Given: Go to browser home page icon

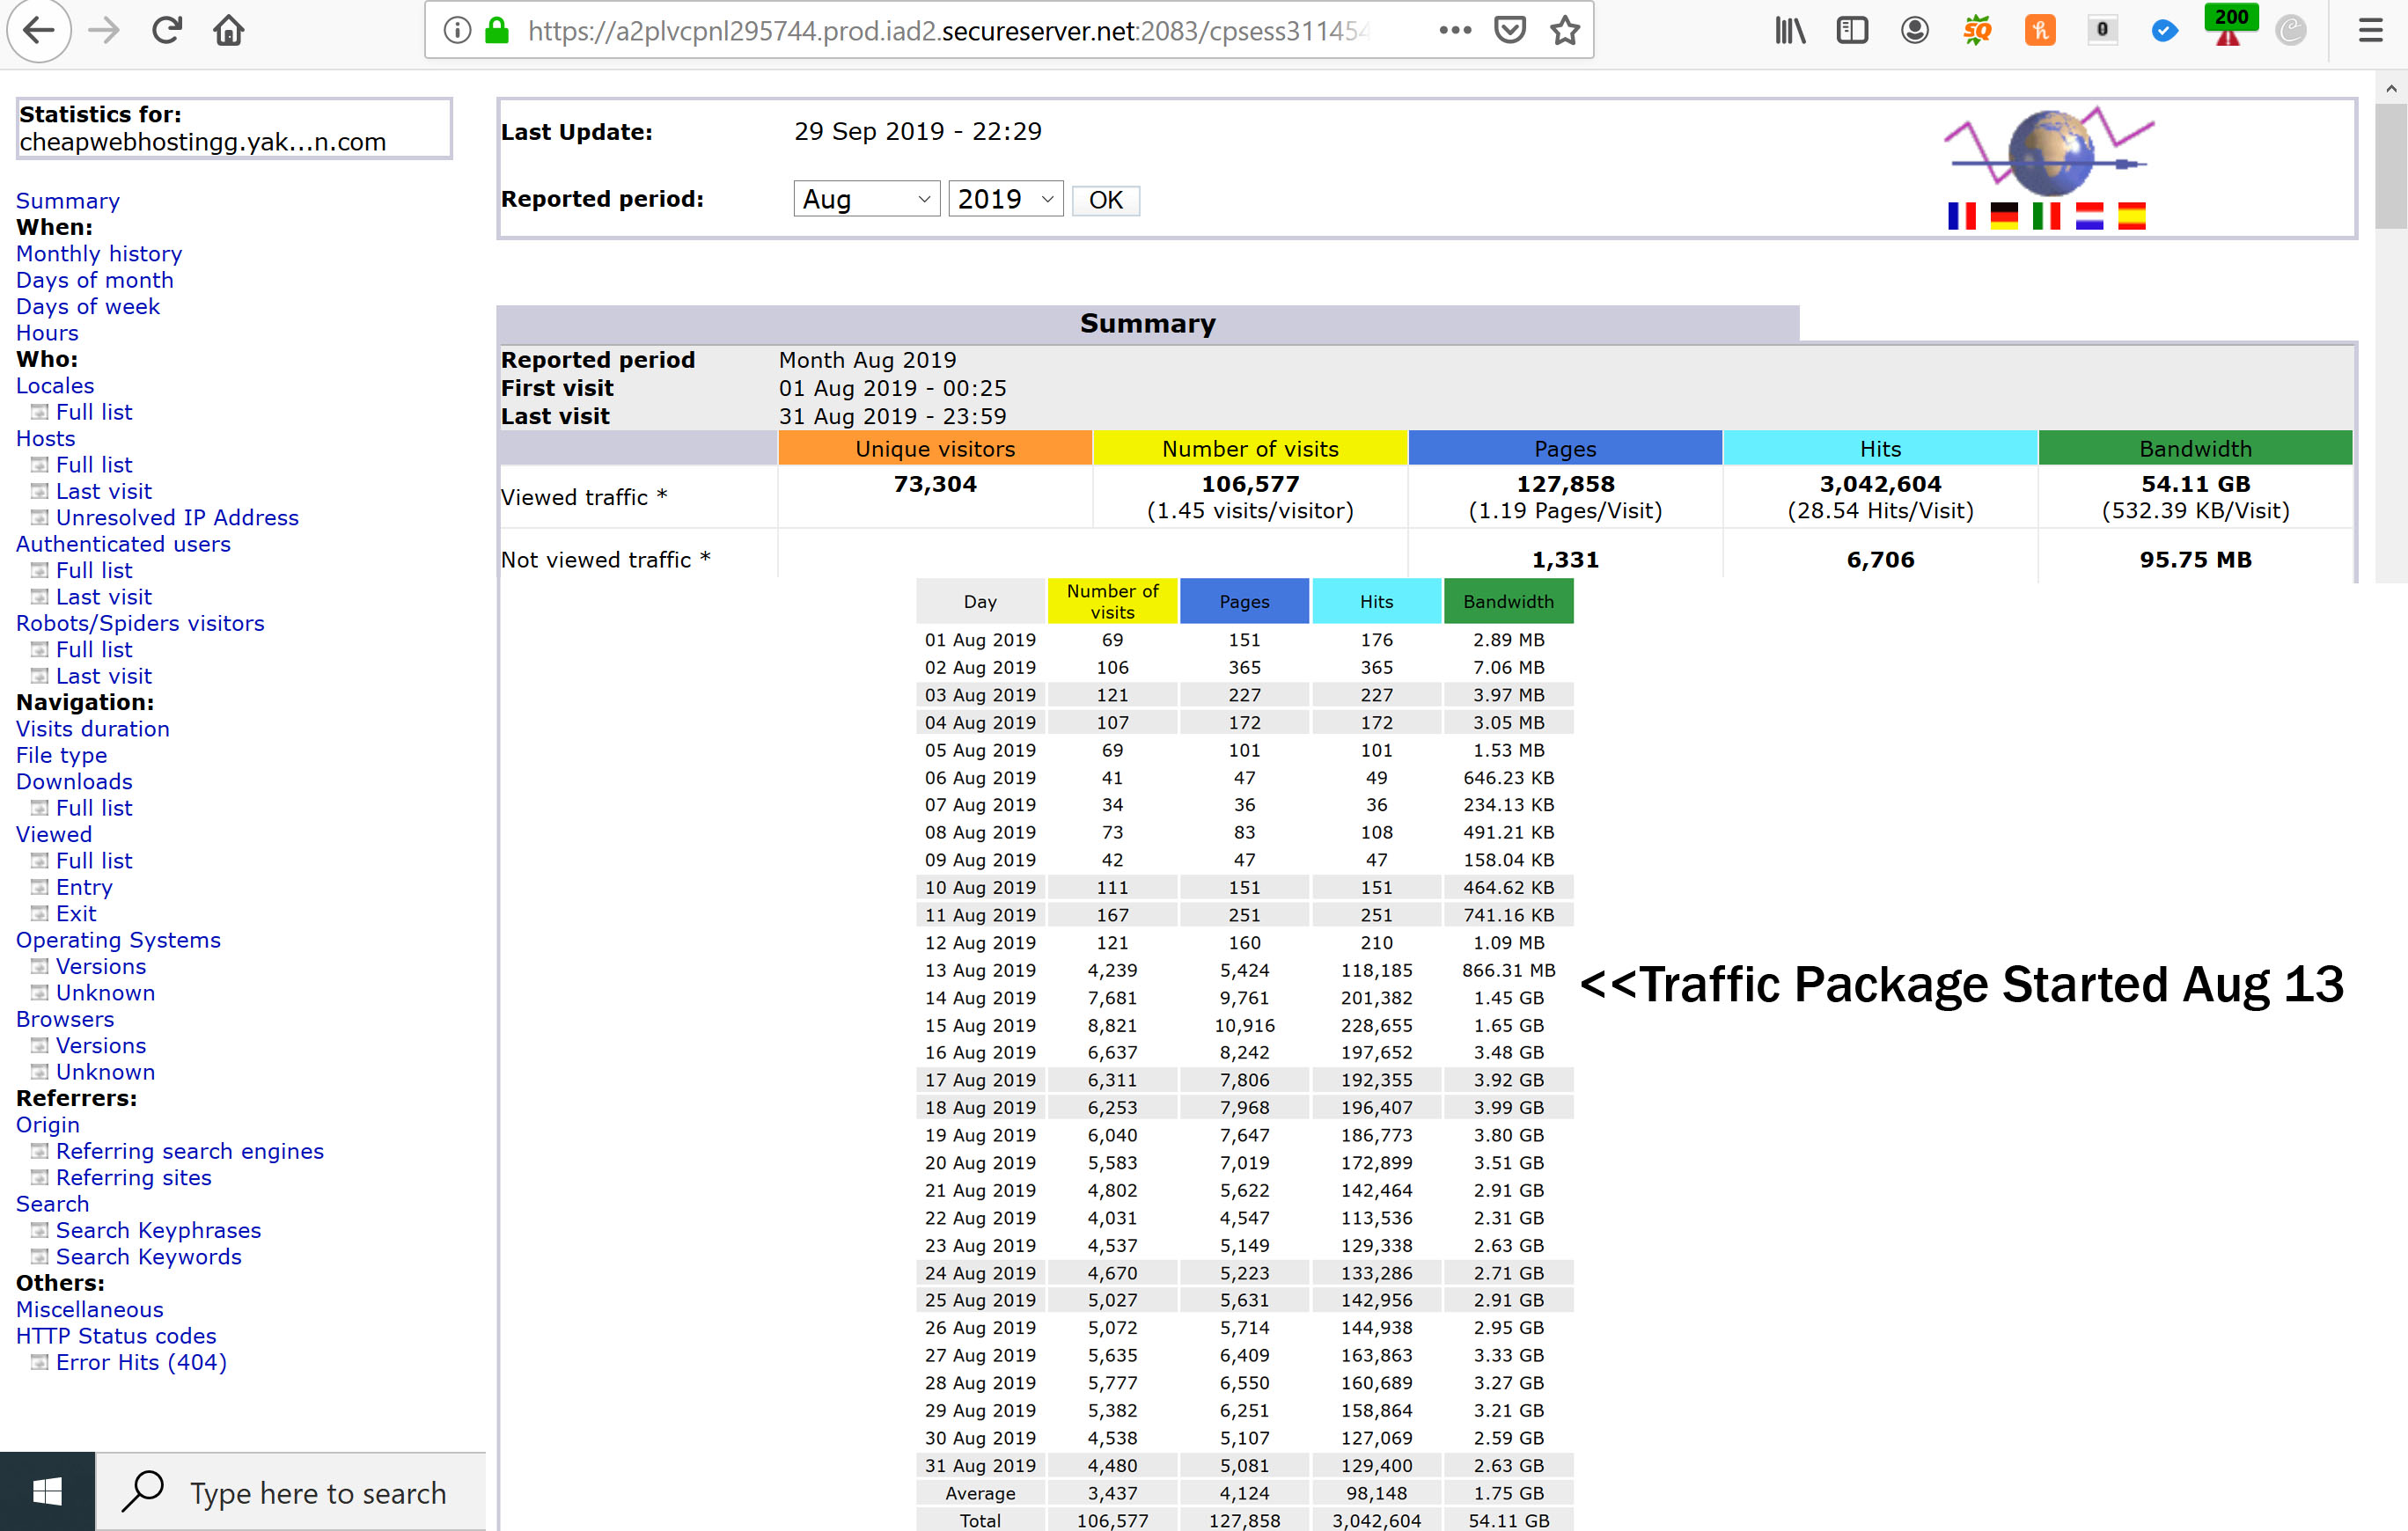Looking at the screenshot, I should pos(229,31).
